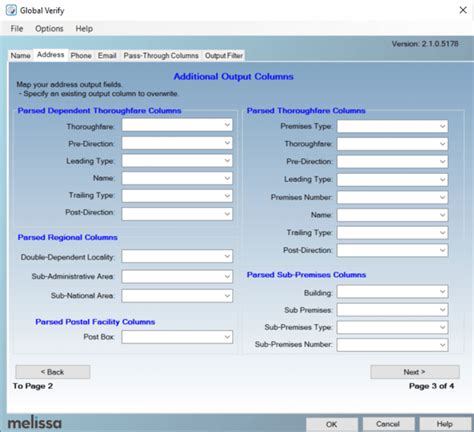Close the Global Verify window
This screenshot has width=474, height=432.
pos(463,10)
